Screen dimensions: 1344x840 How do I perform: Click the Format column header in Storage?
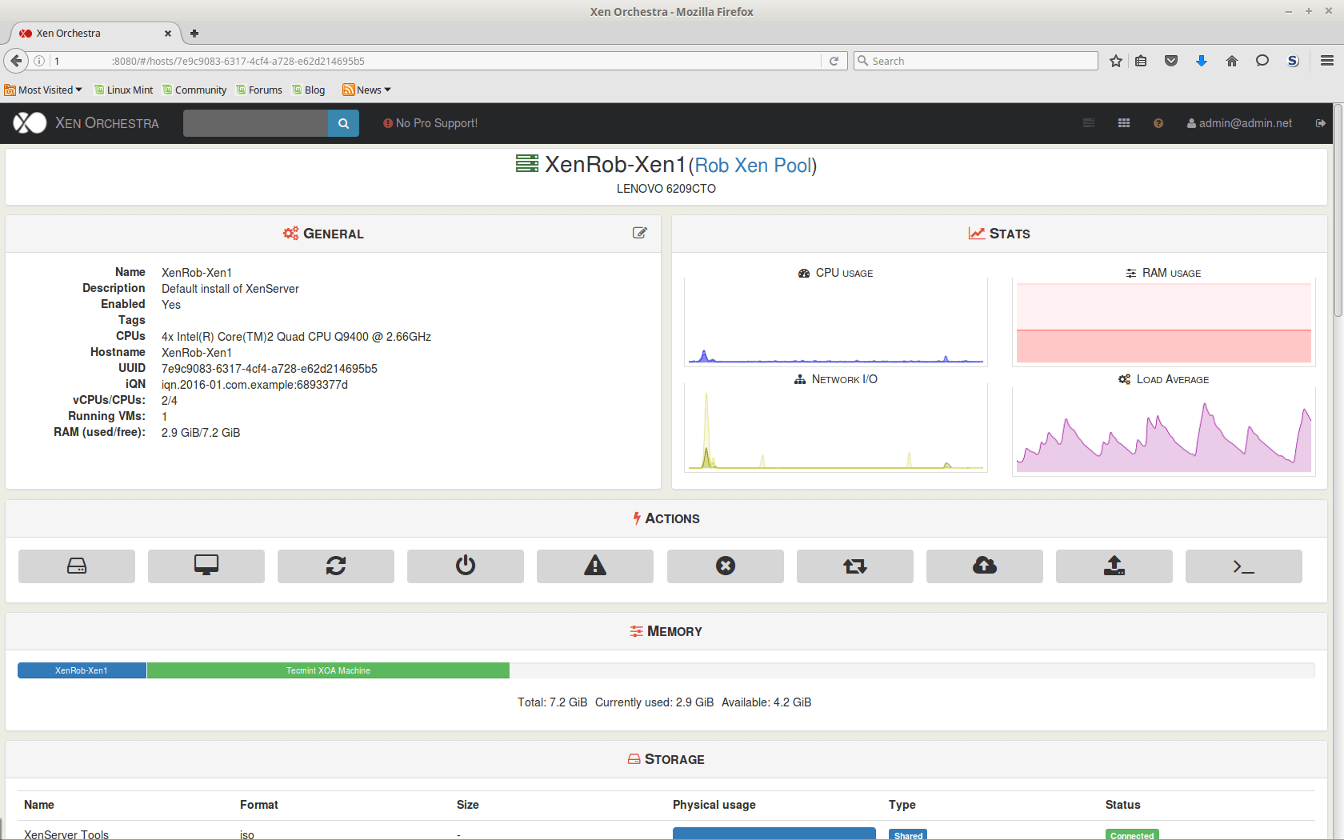point(259,804)
